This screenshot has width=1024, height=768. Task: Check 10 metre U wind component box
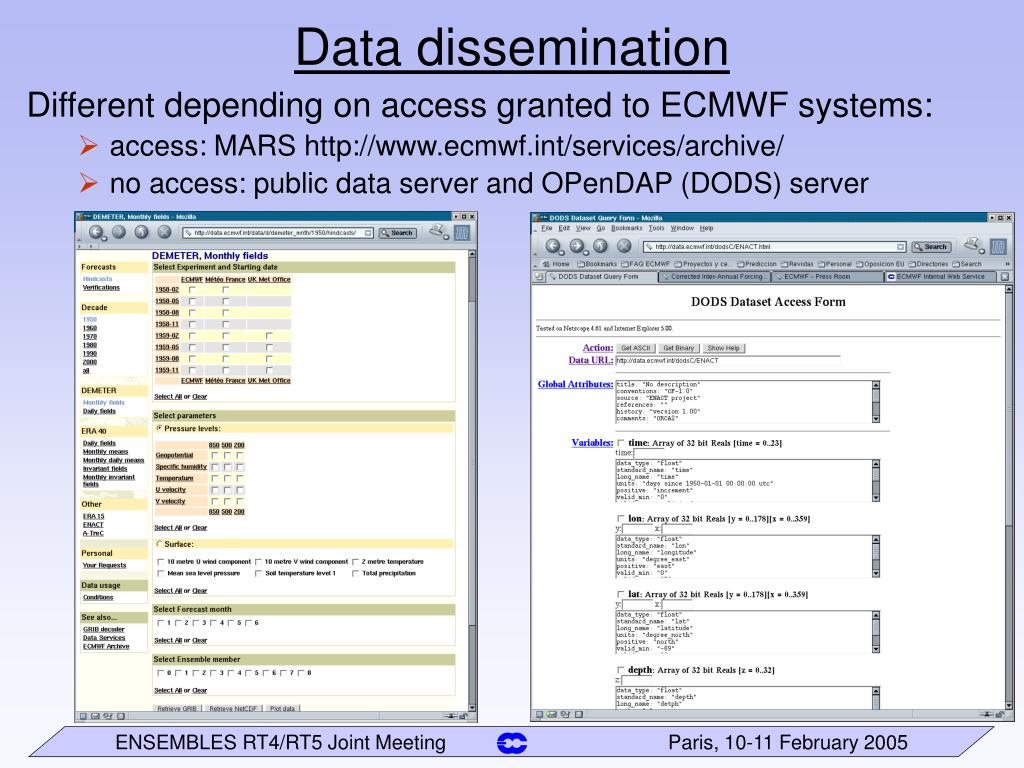[161, 562]
